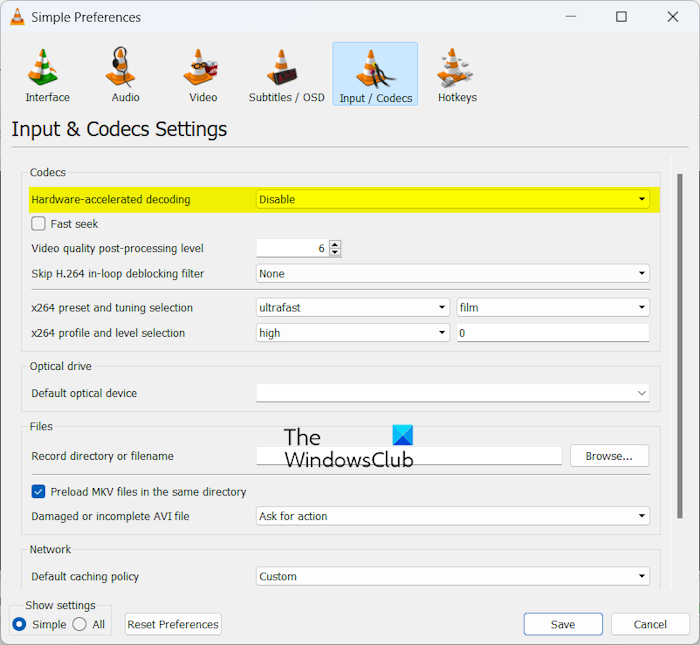Screen dimensions: 700x645
Task: Click the x264 preset and tuning selection label
Action: tap(112, 308)
